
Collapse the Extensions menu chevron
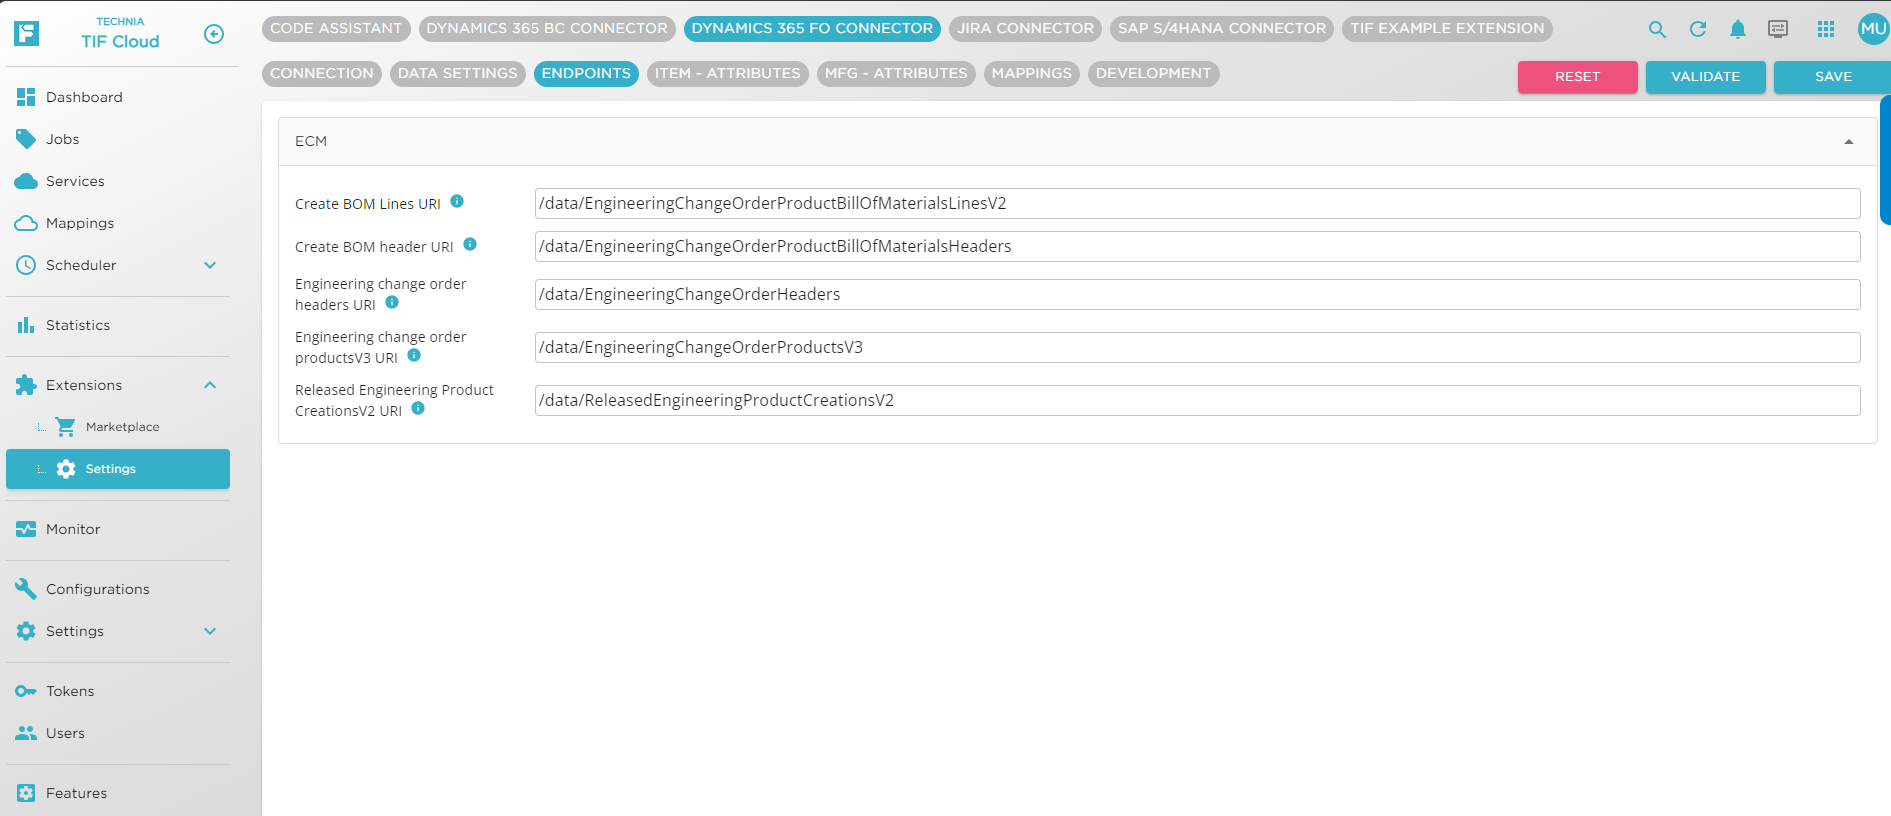pos(210,385)
